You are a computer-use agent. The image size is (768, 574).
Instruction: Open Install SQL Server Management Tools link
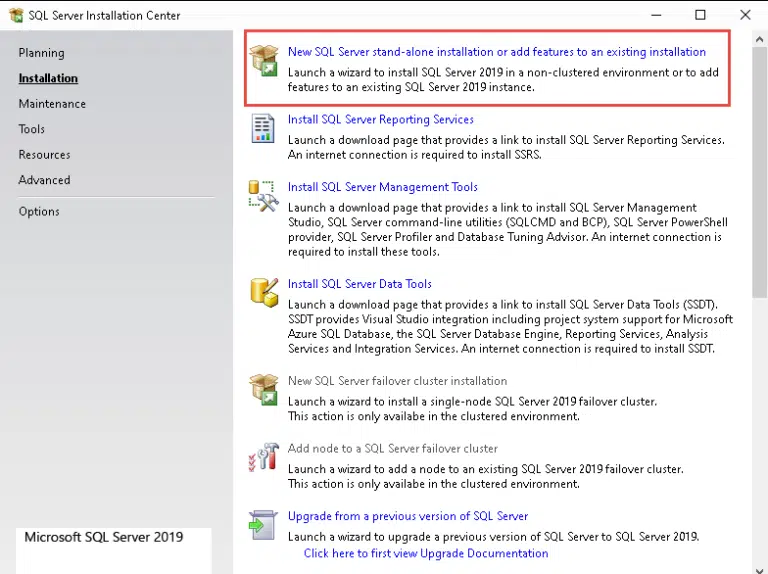coord(383,187)
